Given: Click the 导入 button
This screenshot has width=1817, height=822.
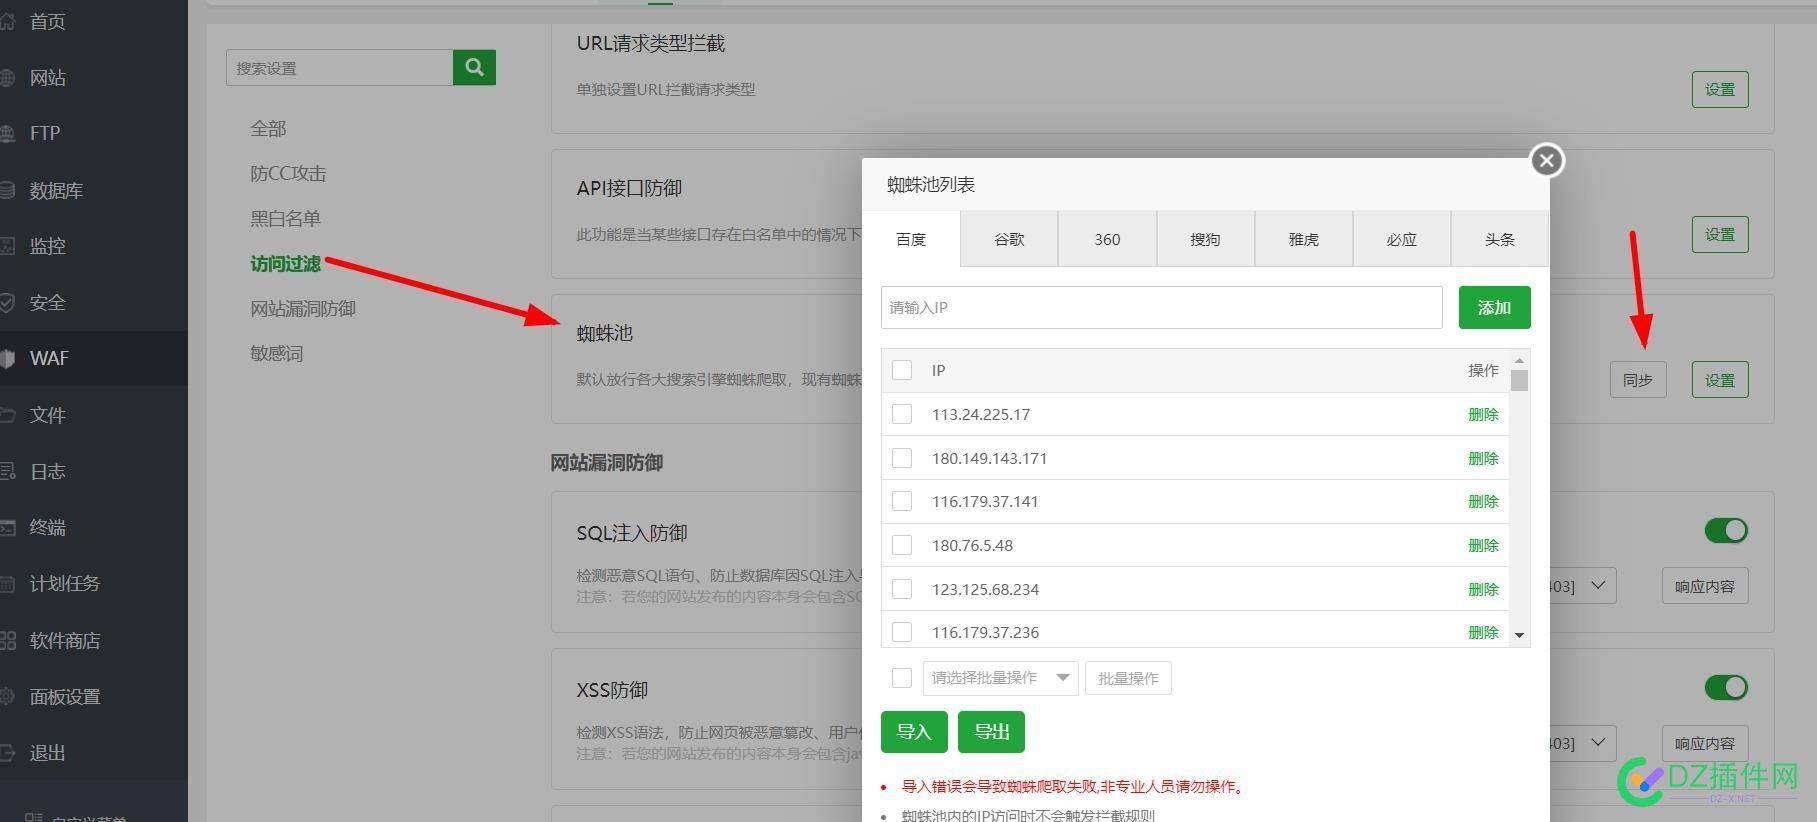Looking at the screenshot, I should [914, 732].
